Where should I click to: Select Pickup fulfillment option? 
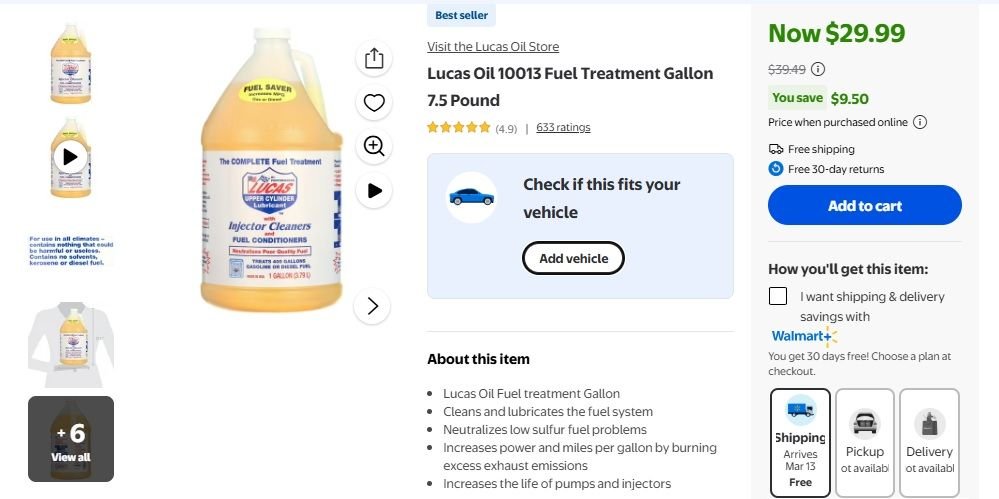tap(864, 441)
